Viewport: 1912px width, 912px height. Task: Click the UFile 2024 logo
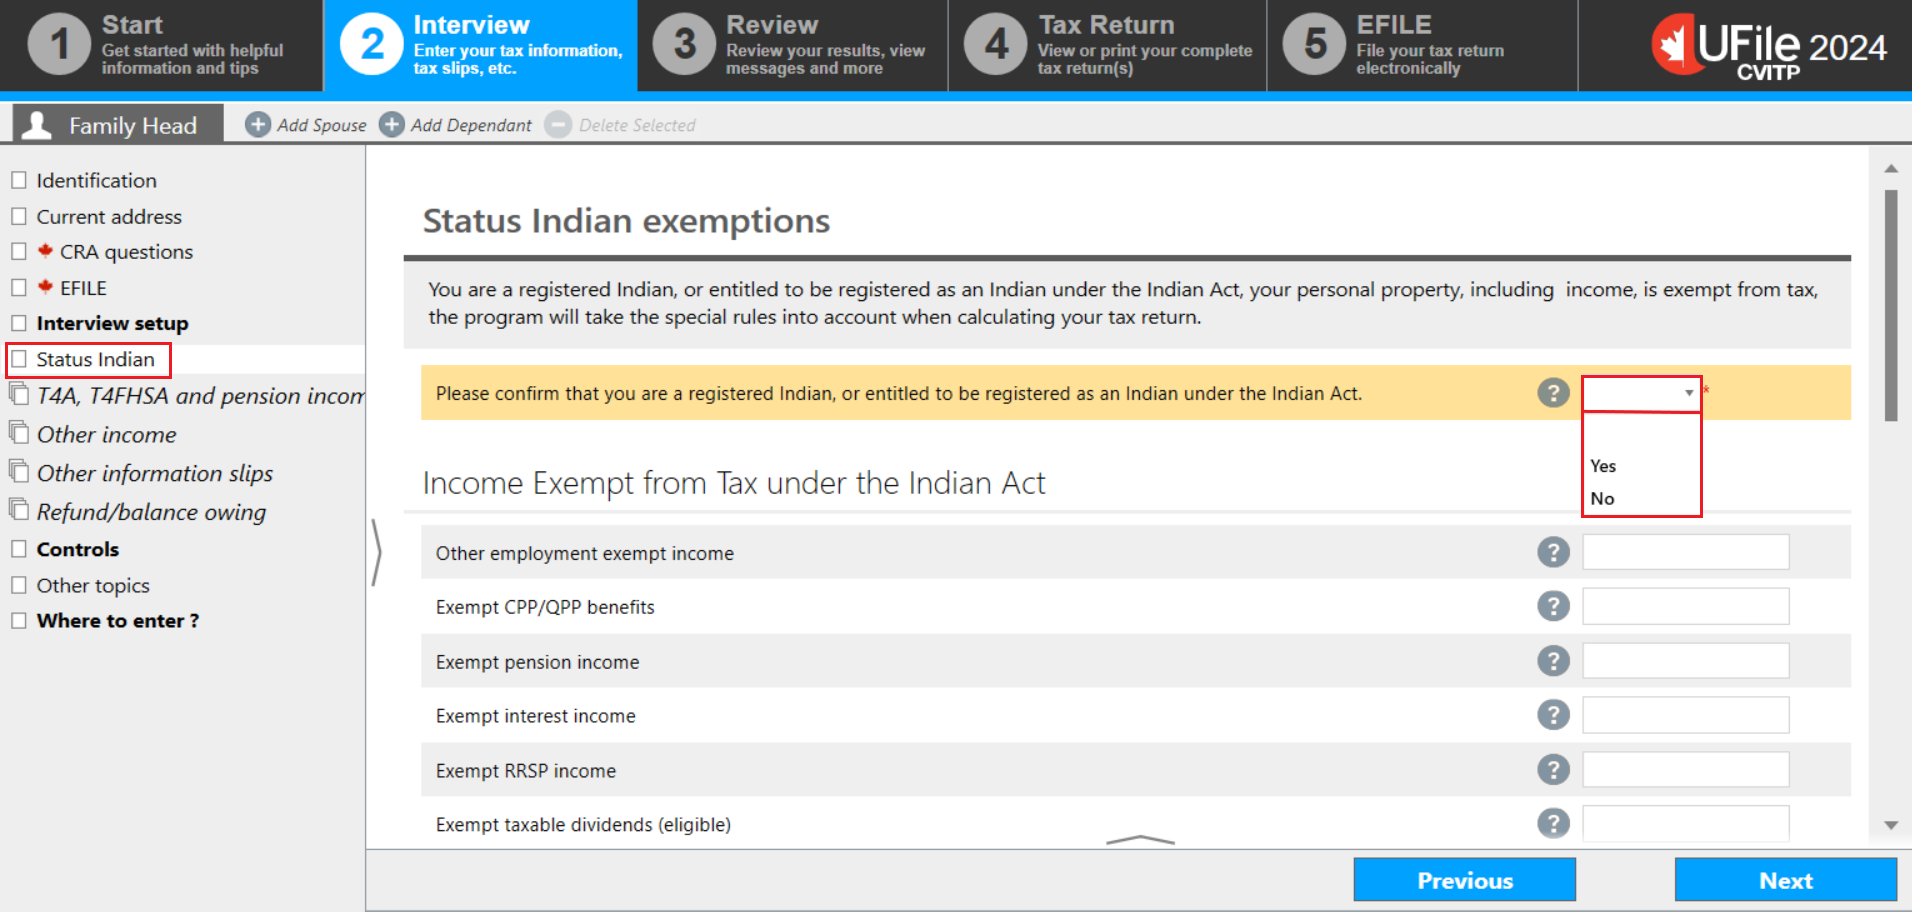pos(1768,46)
